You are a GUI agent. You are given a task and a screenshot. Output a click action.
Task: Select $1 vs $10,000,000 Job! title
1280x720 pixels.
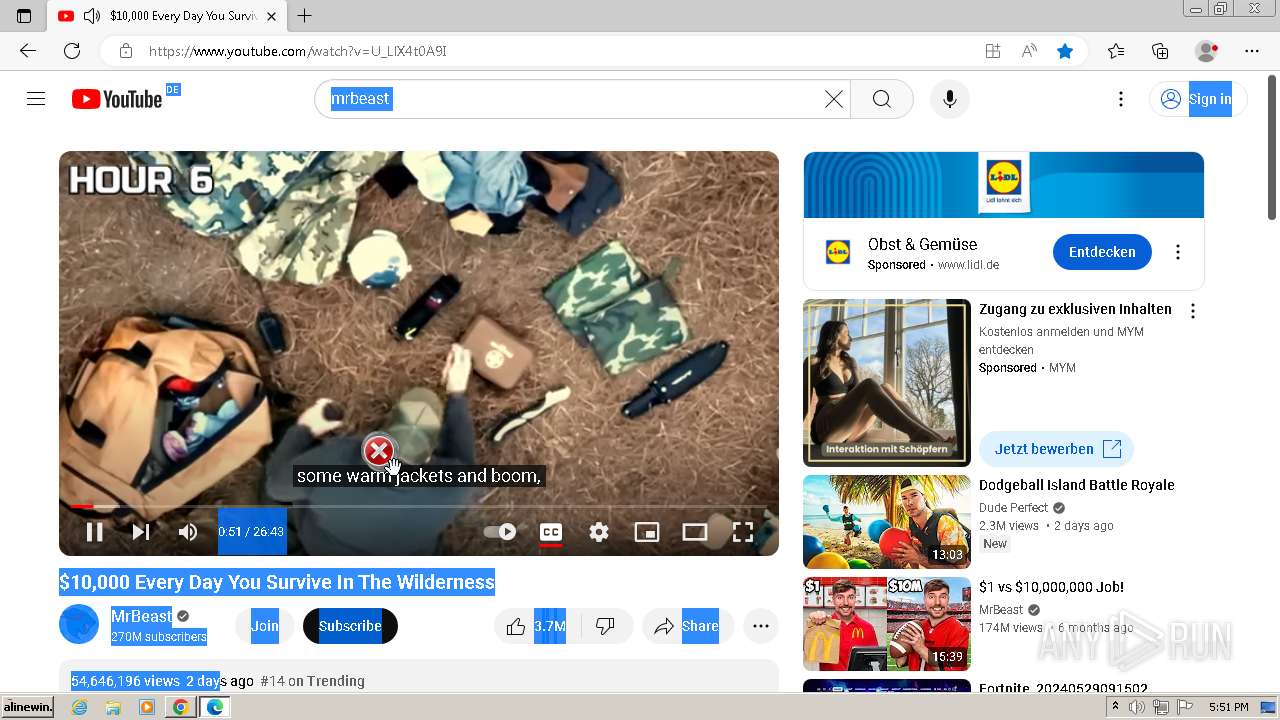coord(1051,587)
